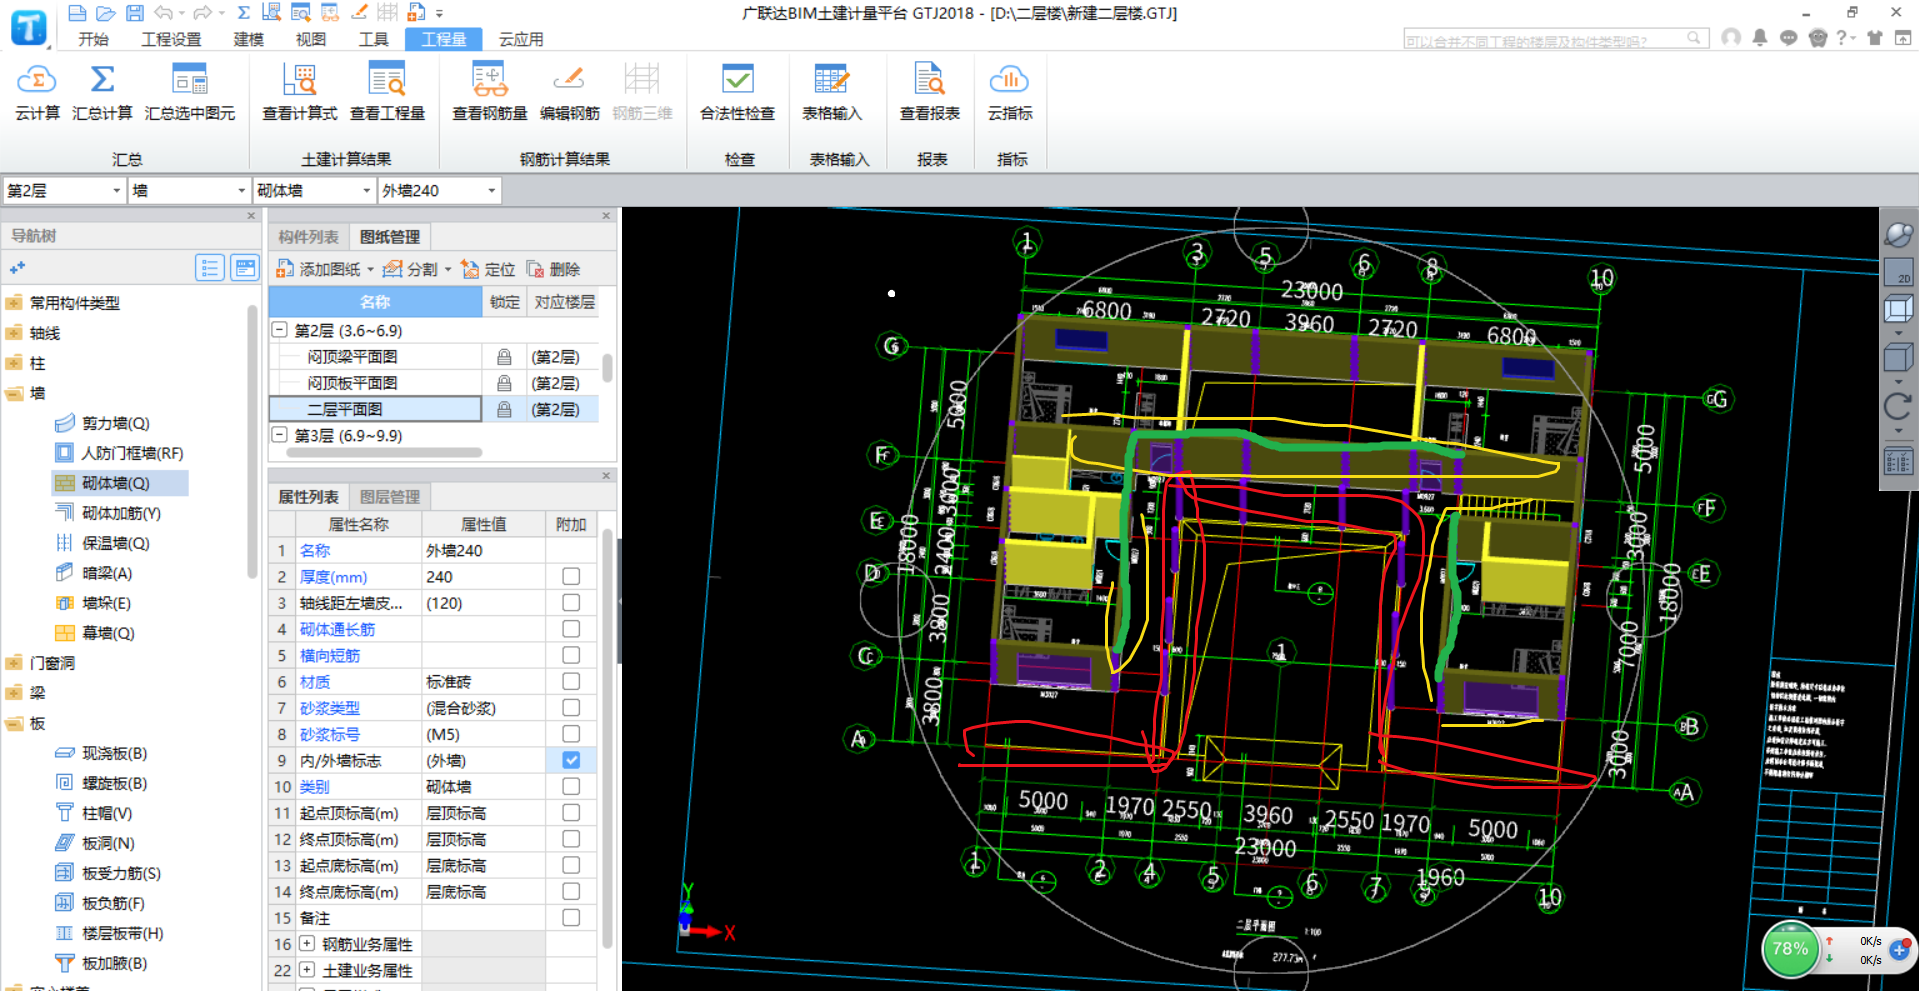Toggle 轴线距左墙皮 附加 checkbox
The width and height of the screenshot is (1919, 991).
tap(571, 602)
